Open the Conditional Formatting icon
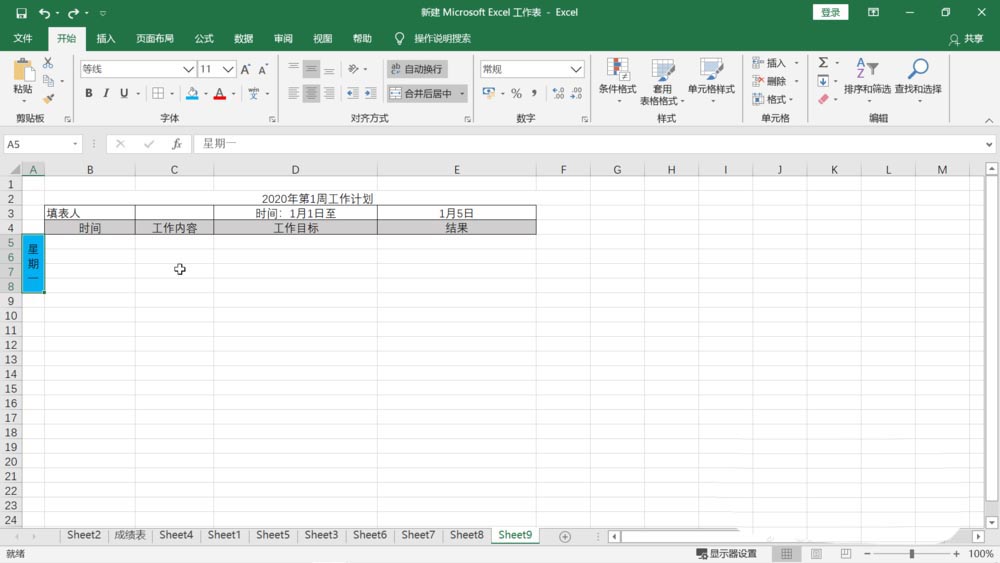 click(617, 69)
